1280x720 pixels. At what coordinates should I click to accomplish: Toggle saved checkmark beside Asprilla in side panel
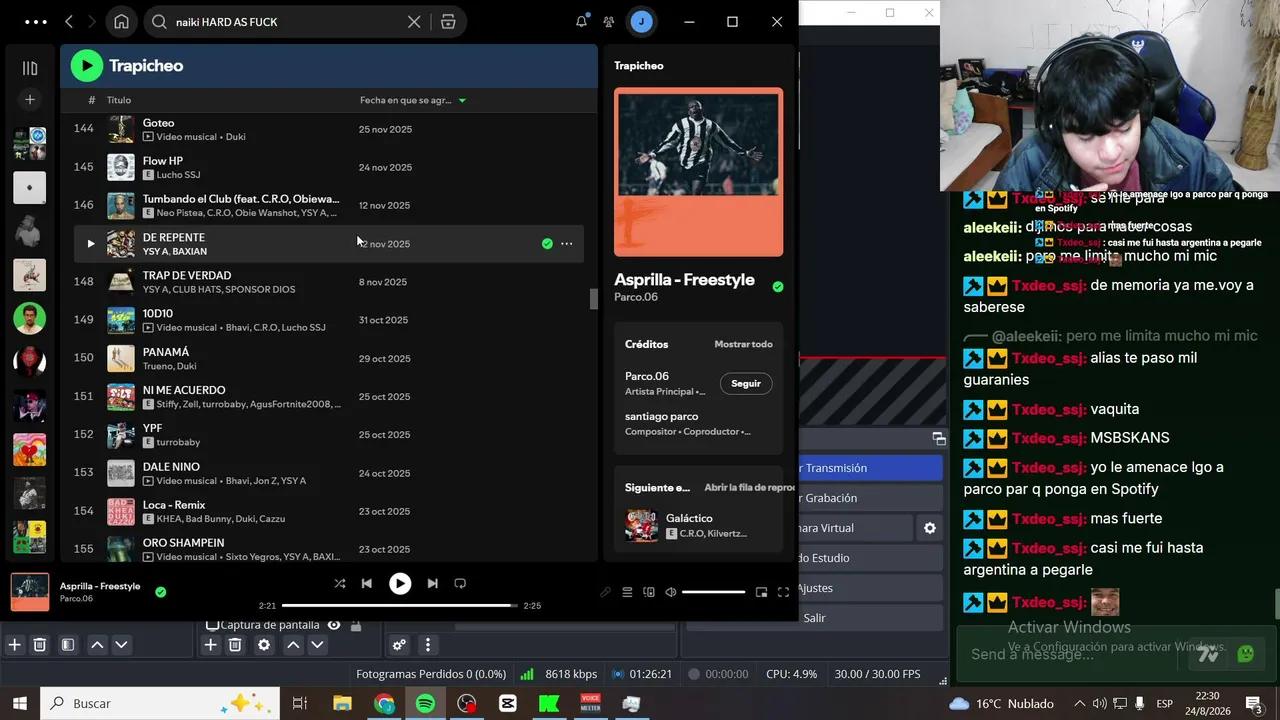(778, 287)
